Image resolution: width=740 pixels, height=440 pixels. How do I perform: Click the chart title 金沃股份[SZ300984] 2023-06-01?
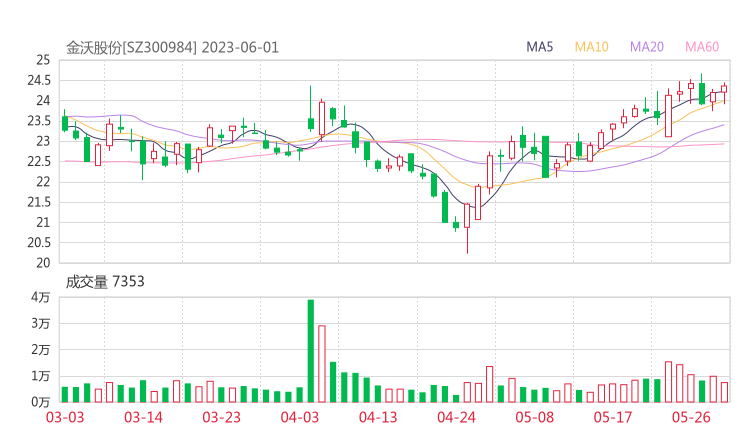[172, 48]
